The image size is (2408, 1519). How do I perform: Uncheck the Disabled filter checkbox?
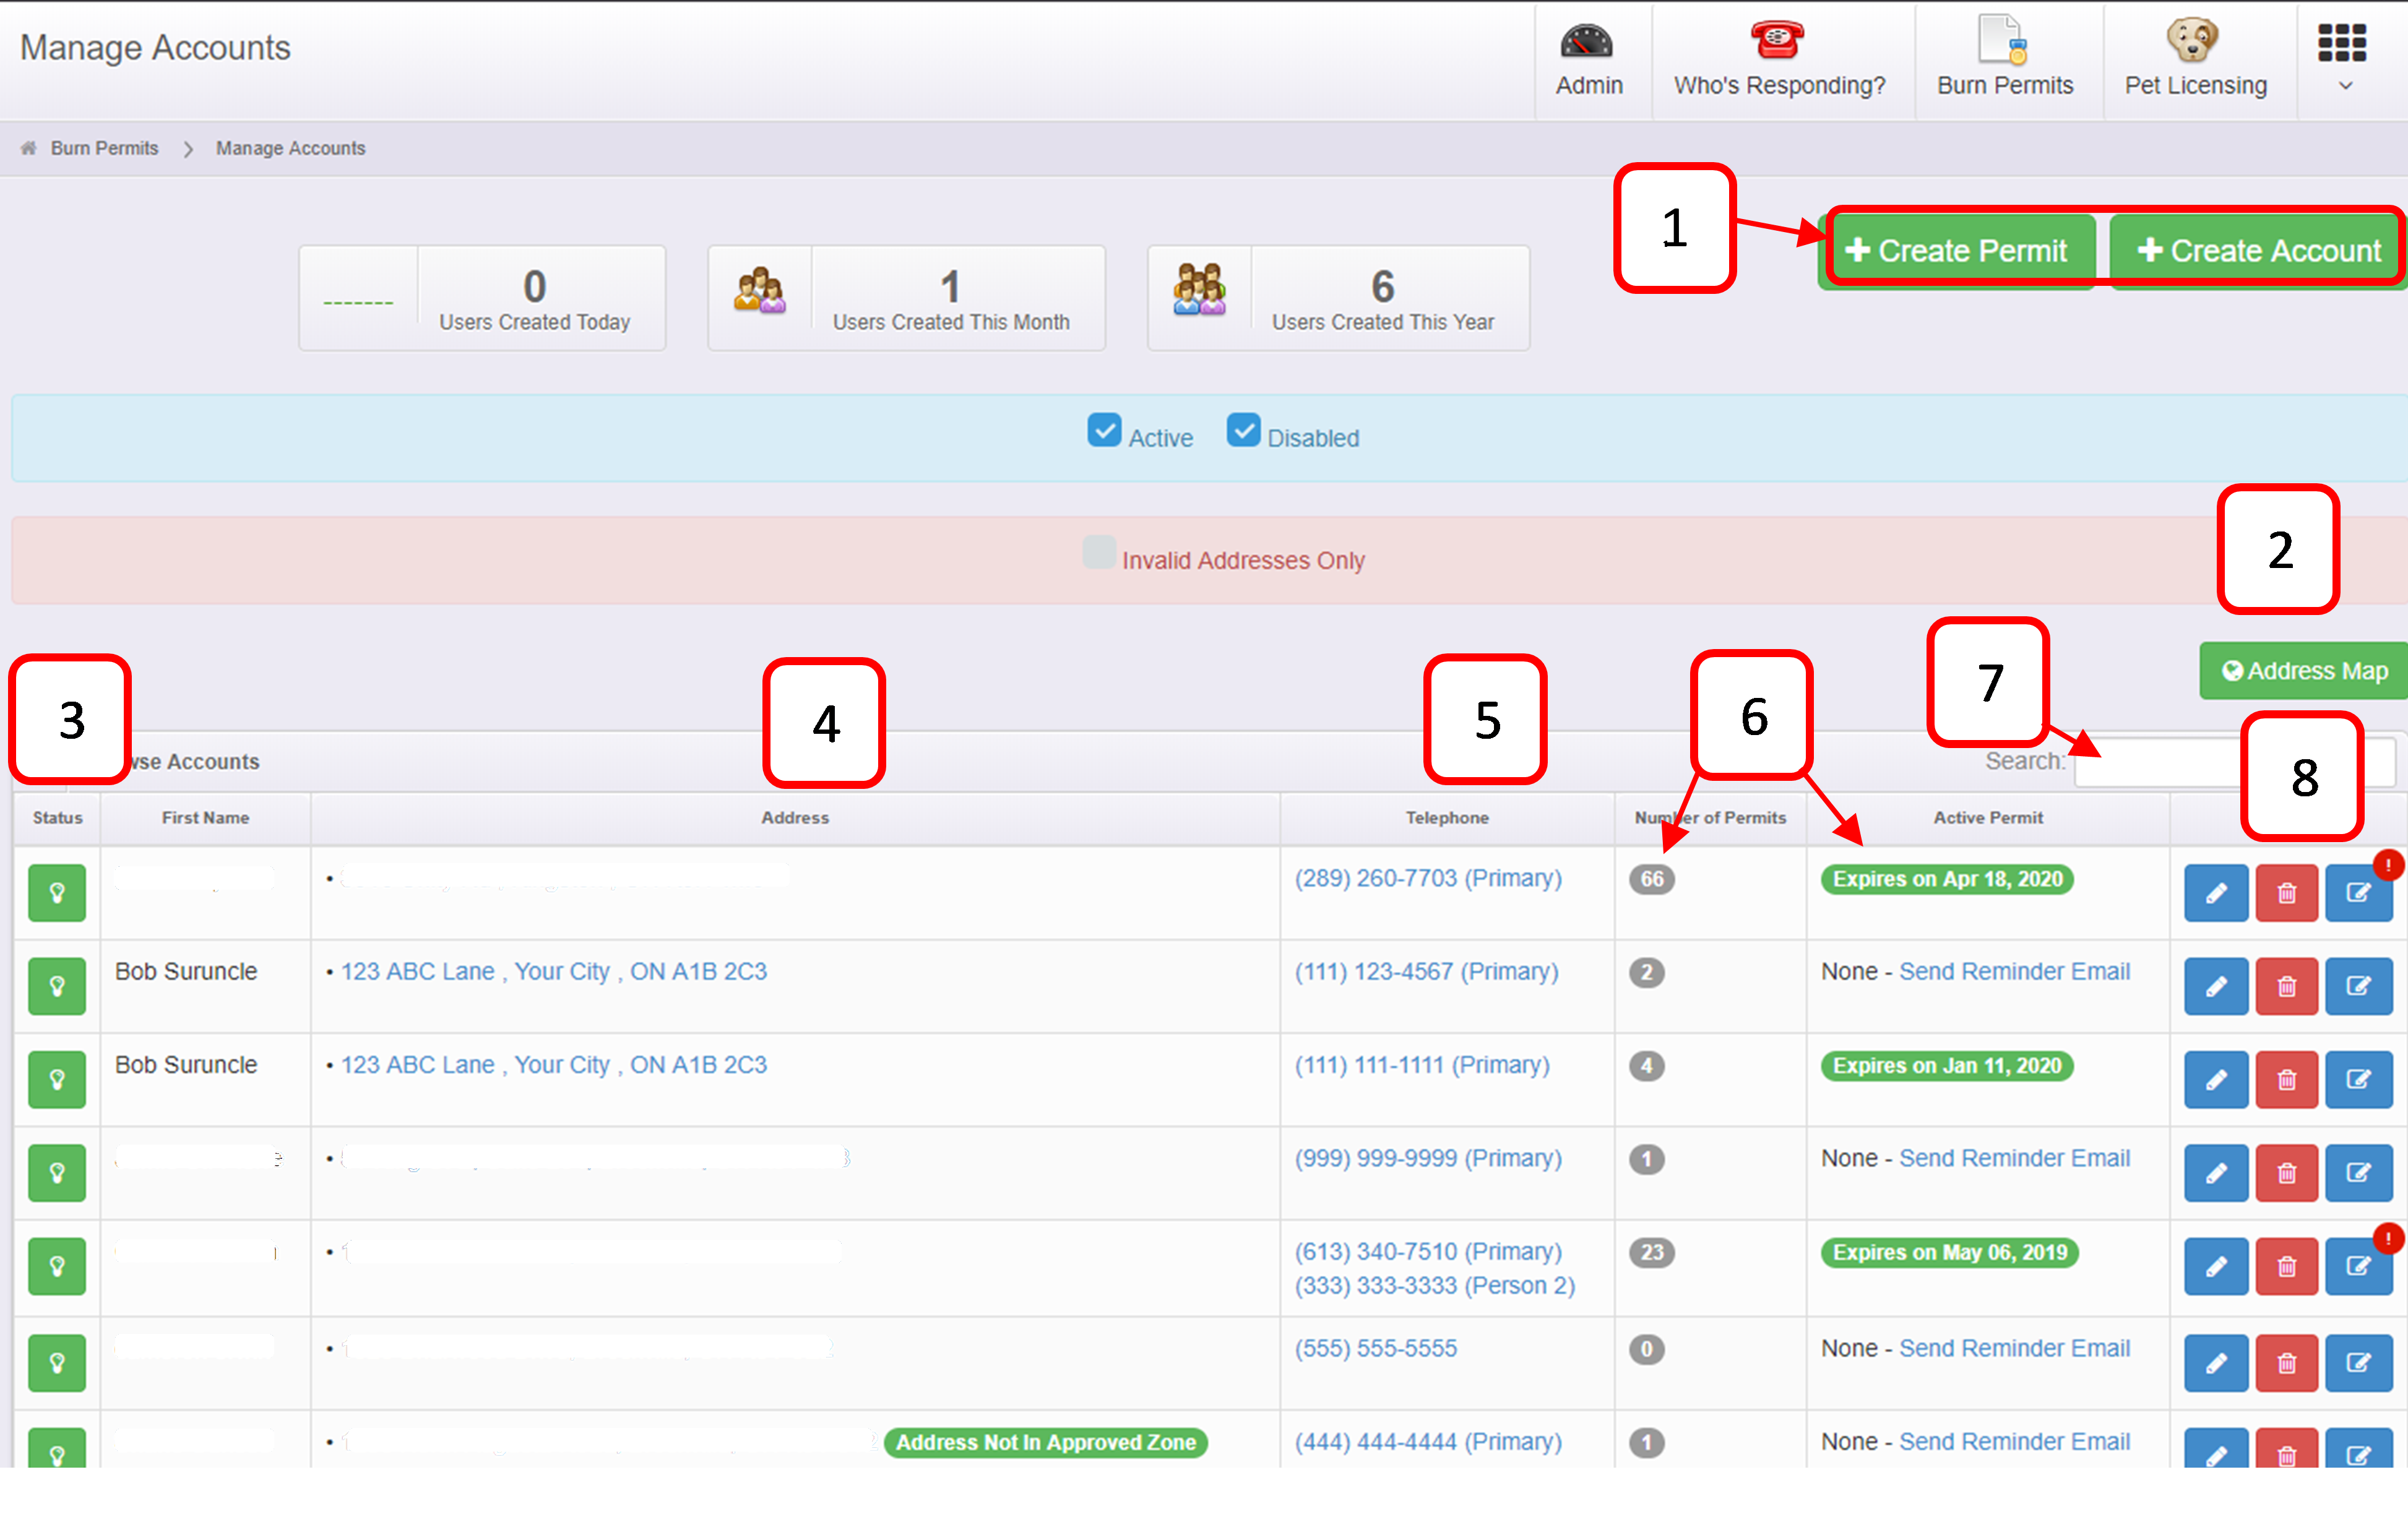click(x=1243, y=431)
